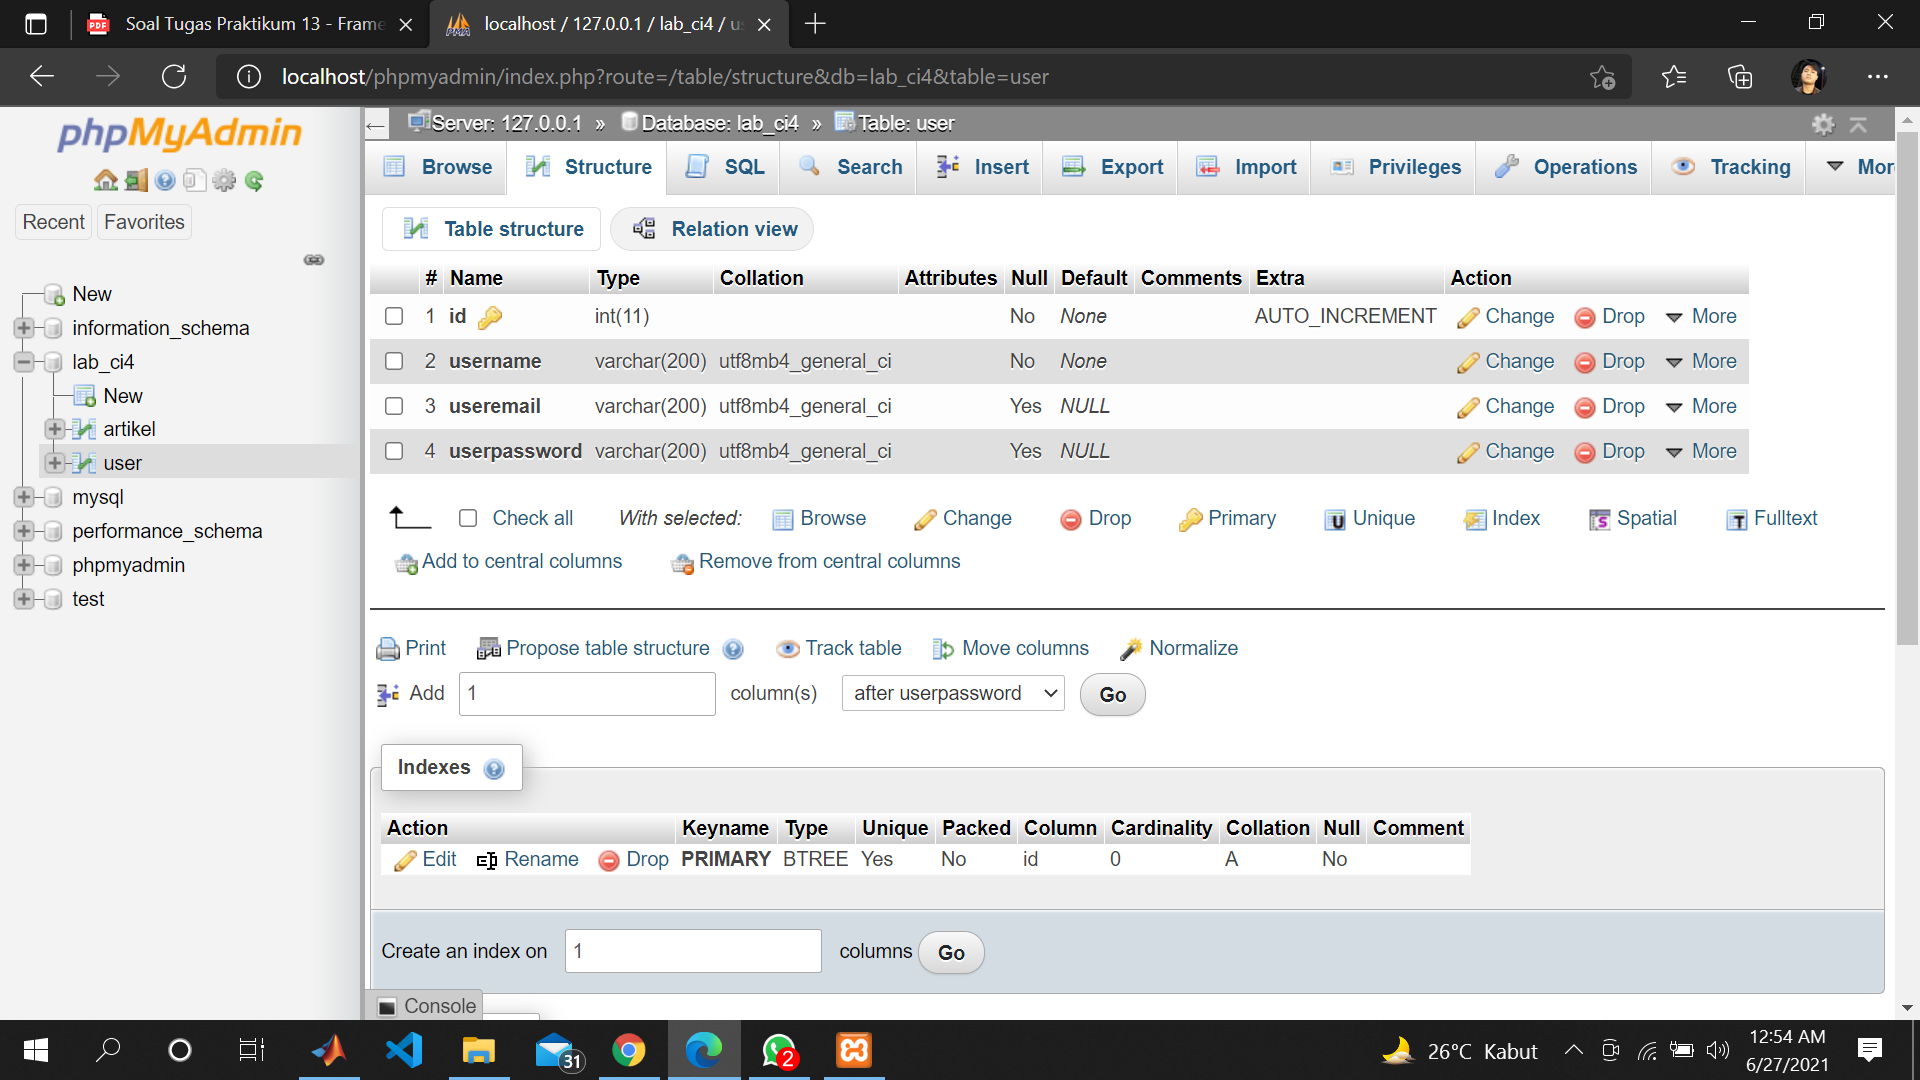The image size is (1920, 1080).
Task: Open the Export tab
Action: pyautogui.click(x=1128, y=167)
